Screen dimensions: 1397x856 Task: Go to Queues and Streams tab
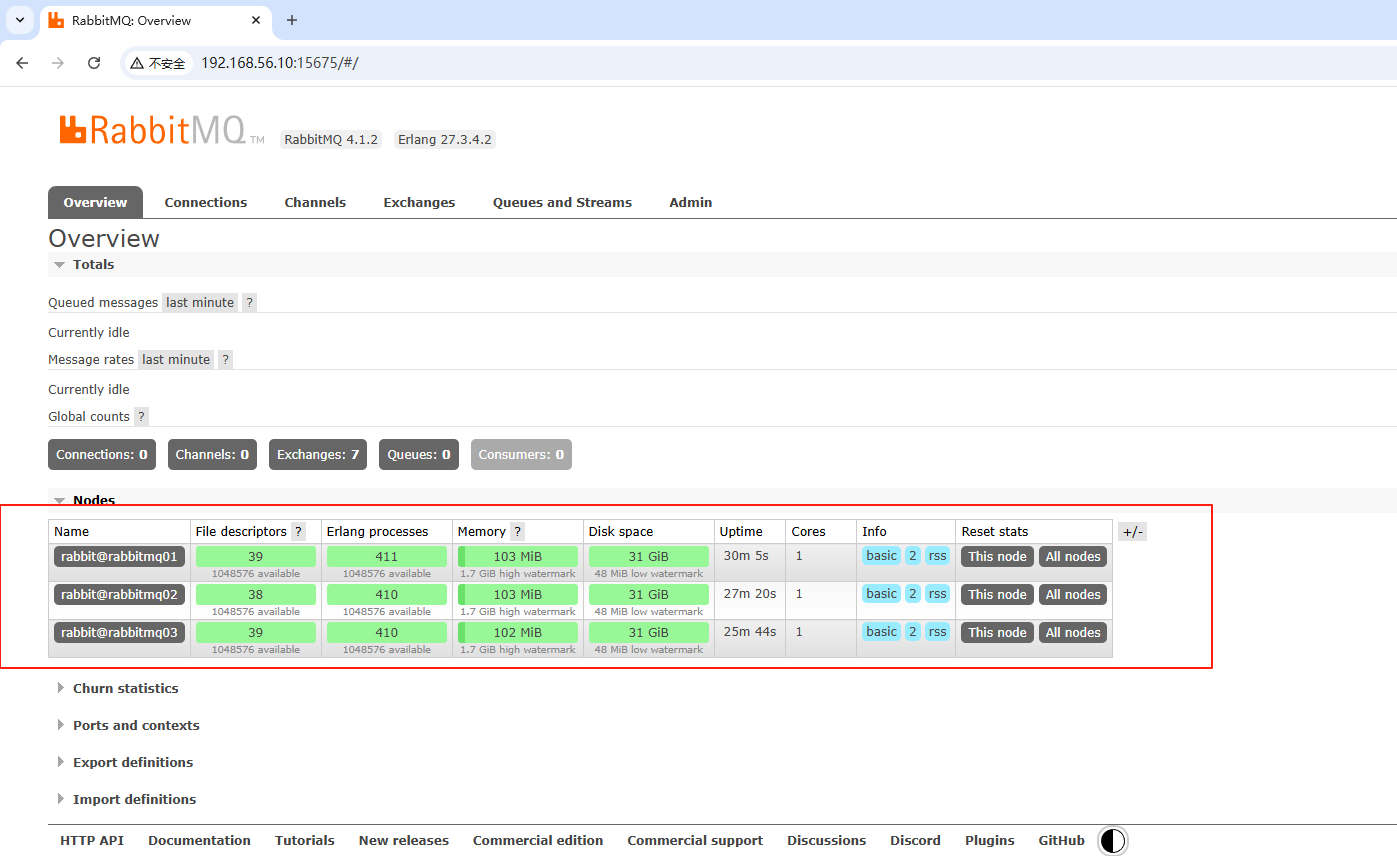[x=562, y=202]
